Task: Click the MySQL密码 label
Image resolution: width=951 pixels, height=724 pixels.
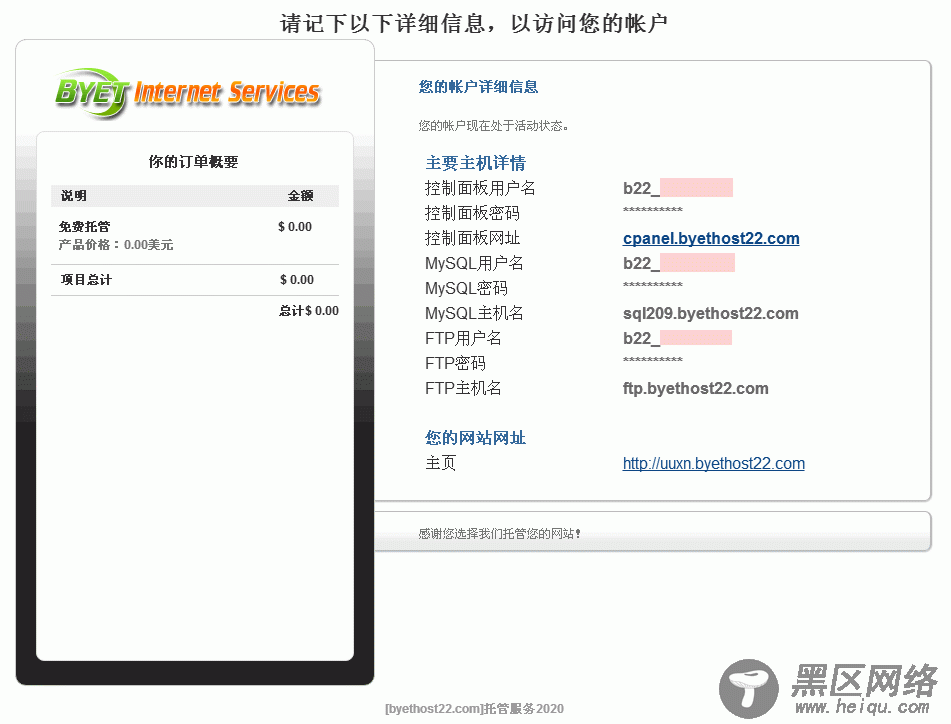Action: pyautogui.click(x=466, y=288)
